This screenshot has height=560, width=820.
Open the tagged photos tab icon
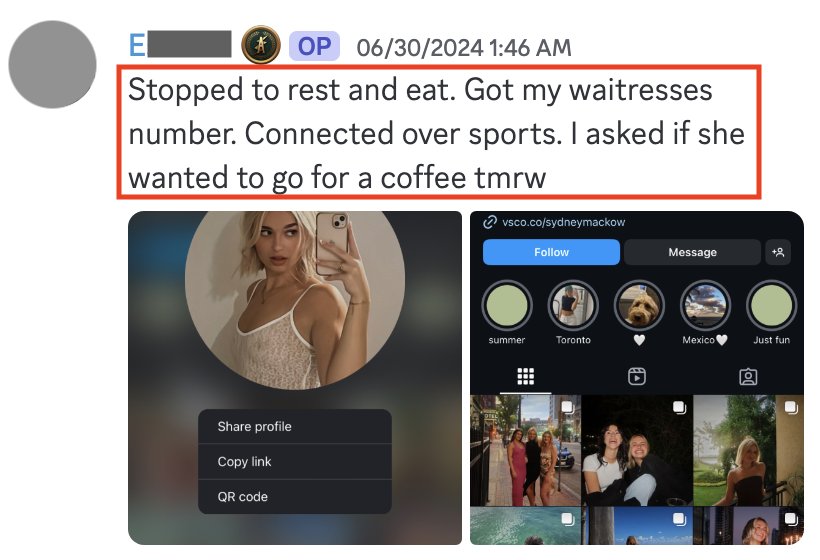tap(748, 376)
